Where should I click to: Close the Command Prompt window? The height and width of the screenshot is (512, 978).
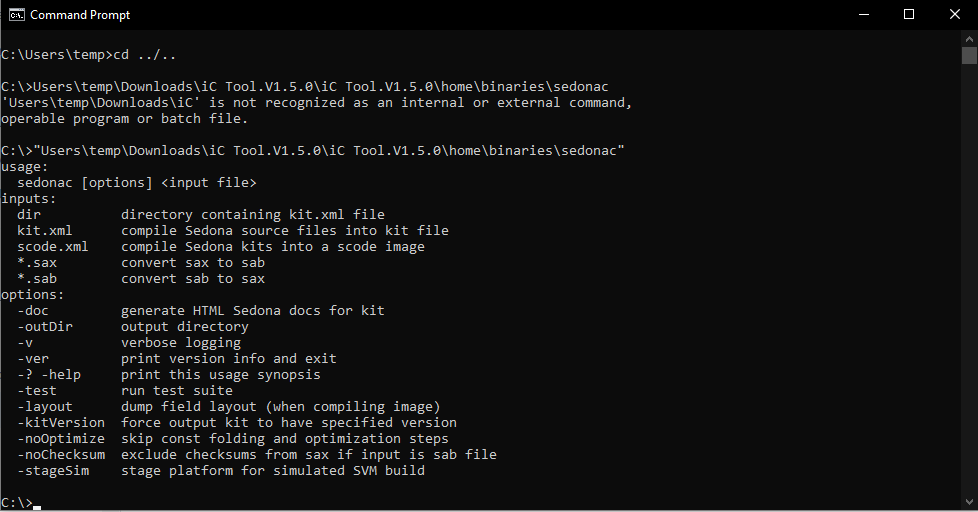coord(954,15)
